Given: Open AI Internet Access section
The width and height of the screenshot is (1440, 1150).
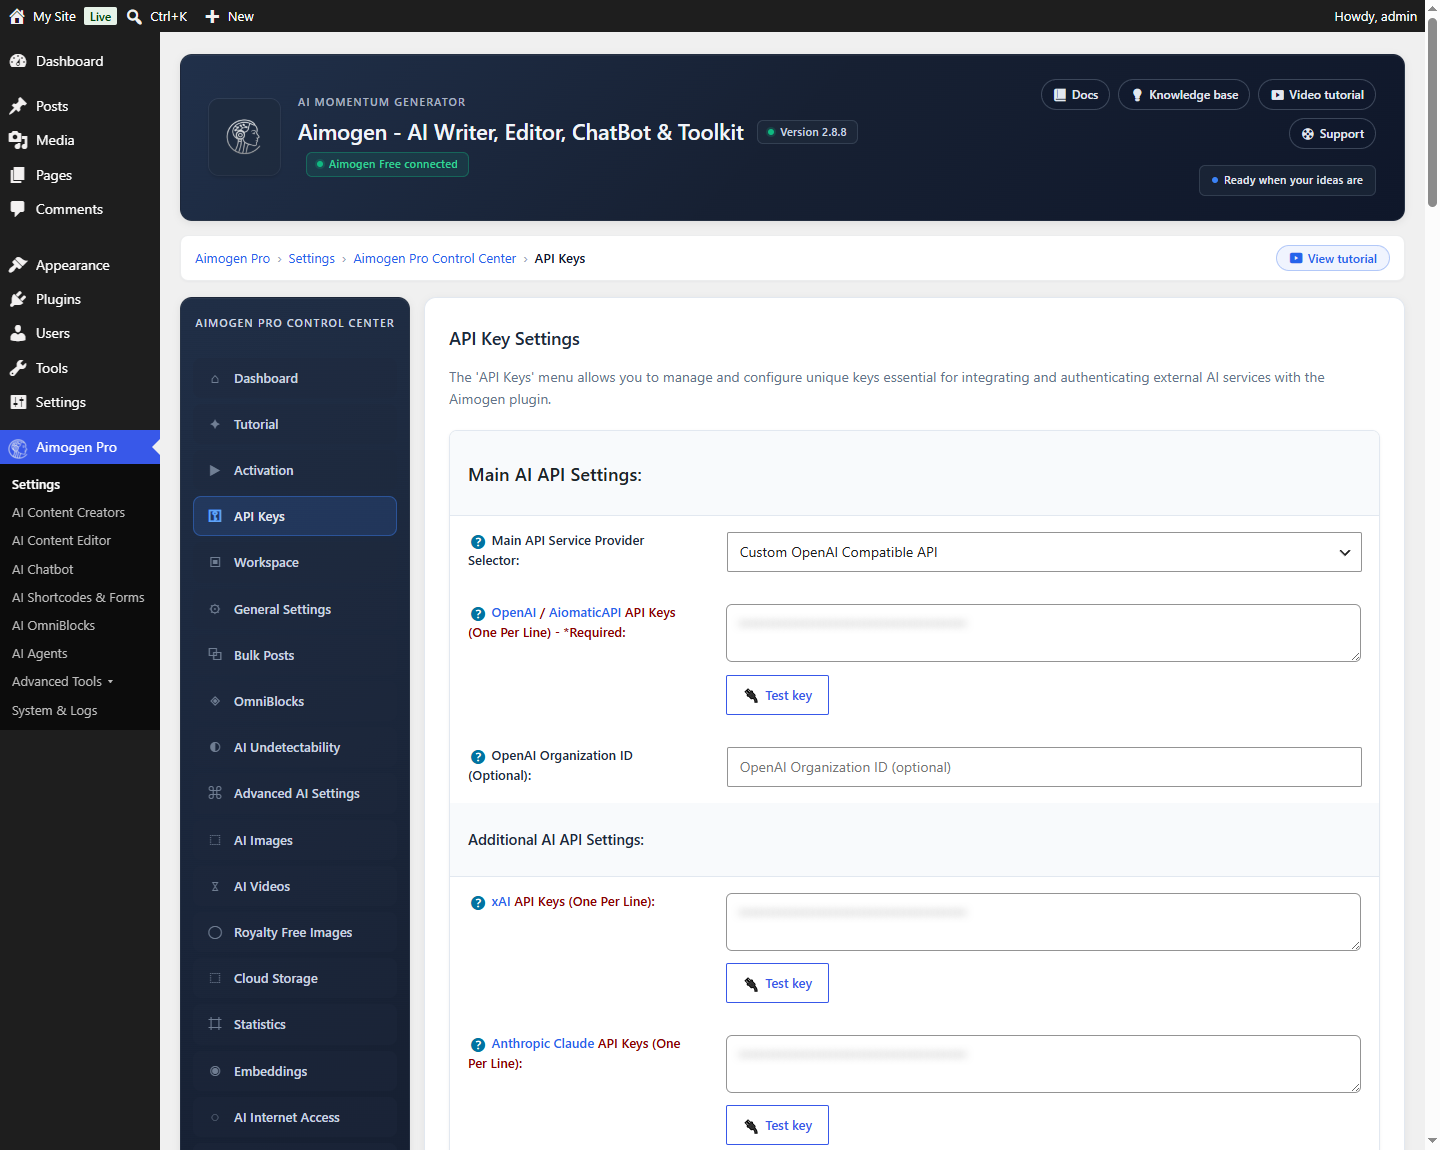Looking at the screenshot, I should coord(295,1117).
